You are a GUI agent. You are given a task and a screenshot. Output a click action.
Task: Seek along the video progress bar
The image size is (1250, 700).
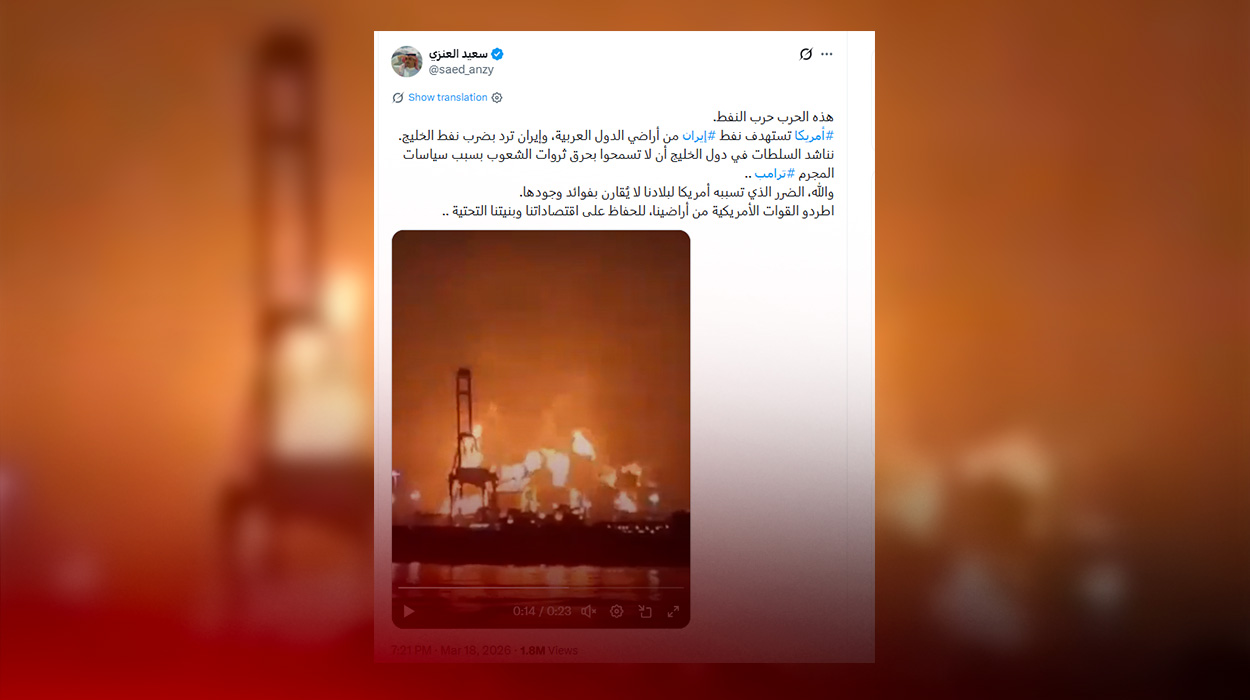coord(540,588)
